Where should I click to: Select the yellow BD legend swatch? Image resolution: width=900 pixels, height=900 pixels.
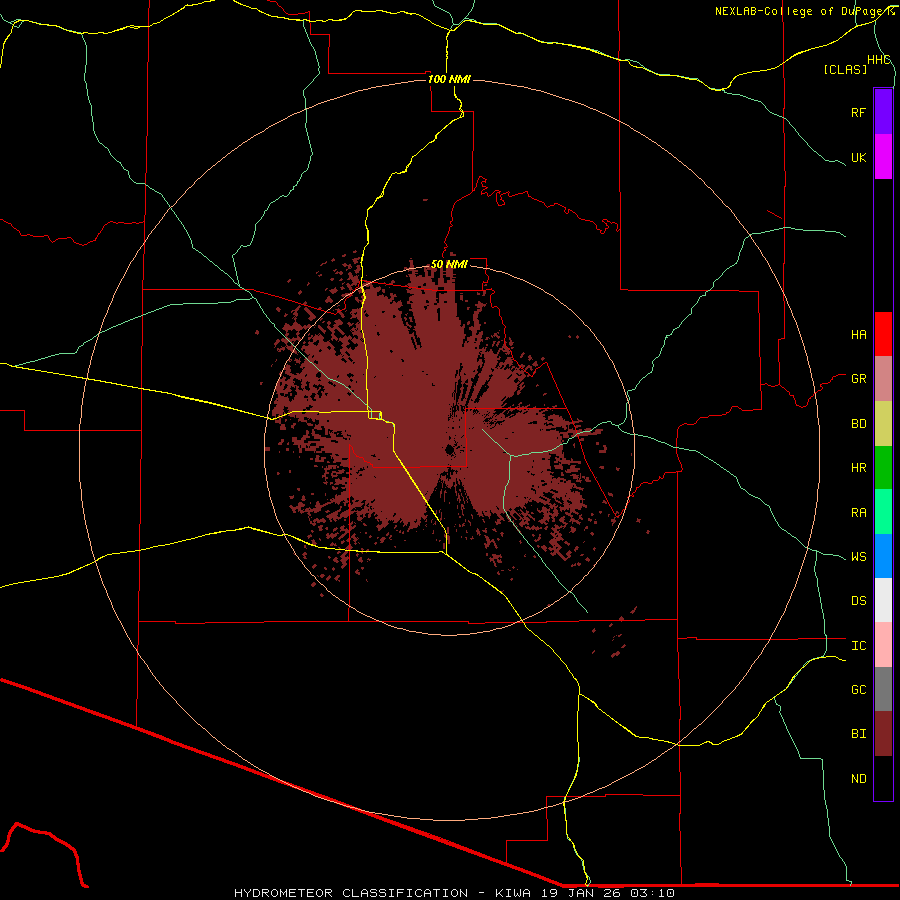pyautogui.click(x=883, y=424)
